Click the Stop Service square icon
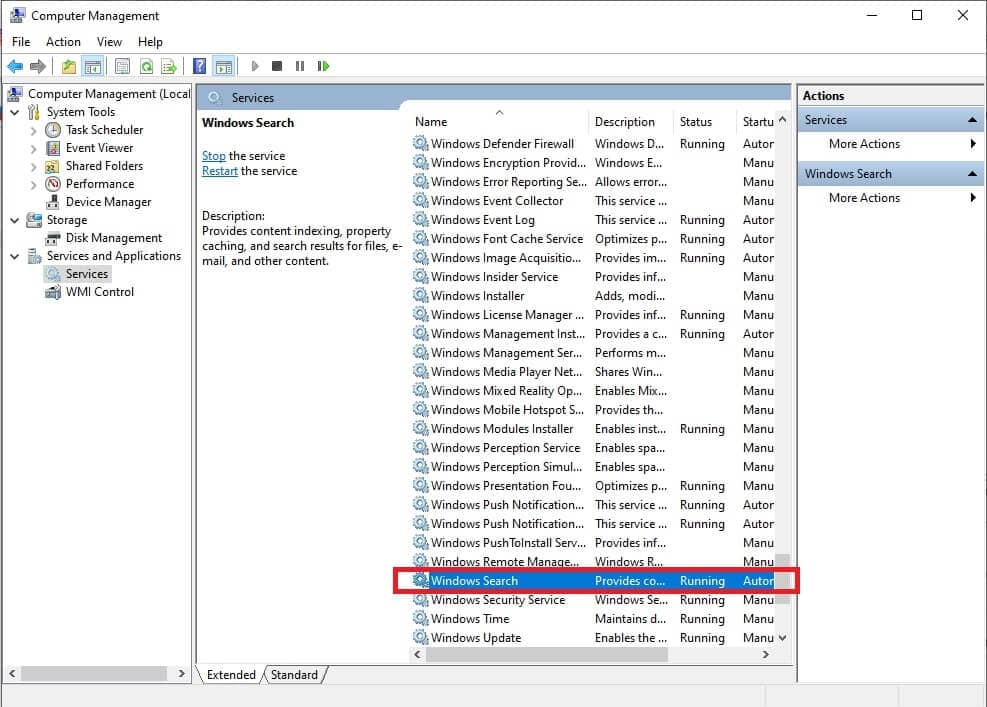The width and height of the screenshot is (987, 707). coord(277,66)
